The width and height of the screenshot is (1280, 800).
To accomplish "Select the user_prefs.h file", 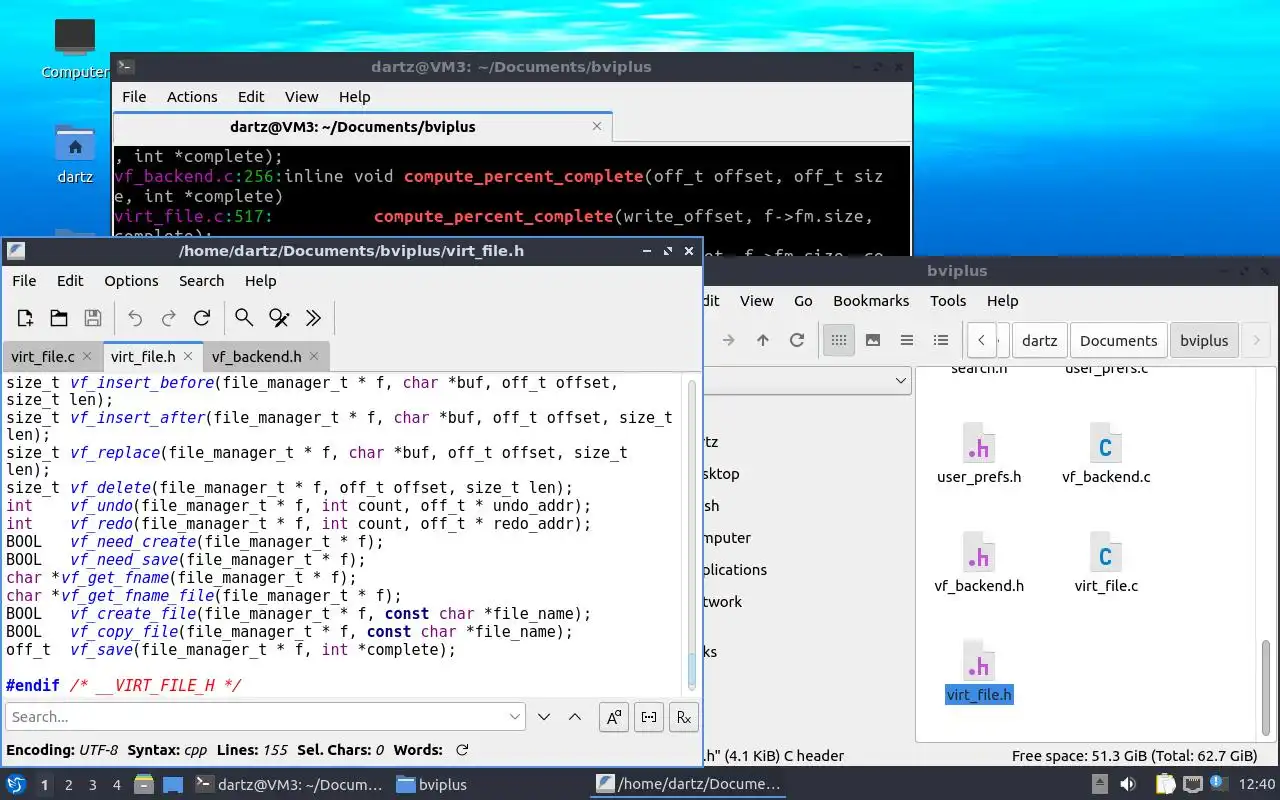I will [x=979, y=454].
